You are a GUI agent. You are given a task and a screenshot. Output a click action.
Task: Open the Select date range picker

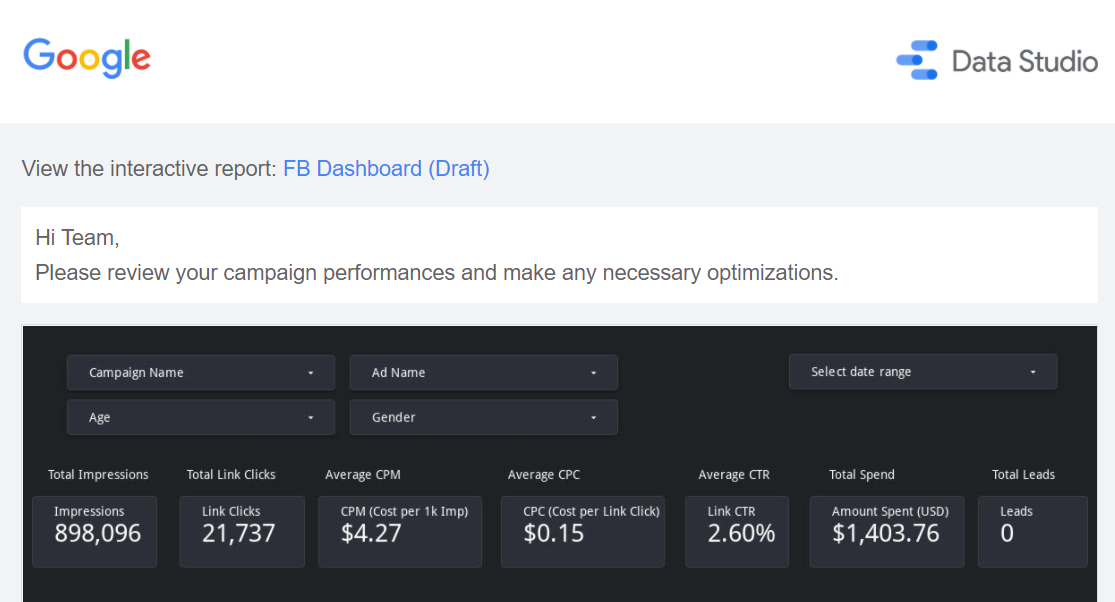922,372
